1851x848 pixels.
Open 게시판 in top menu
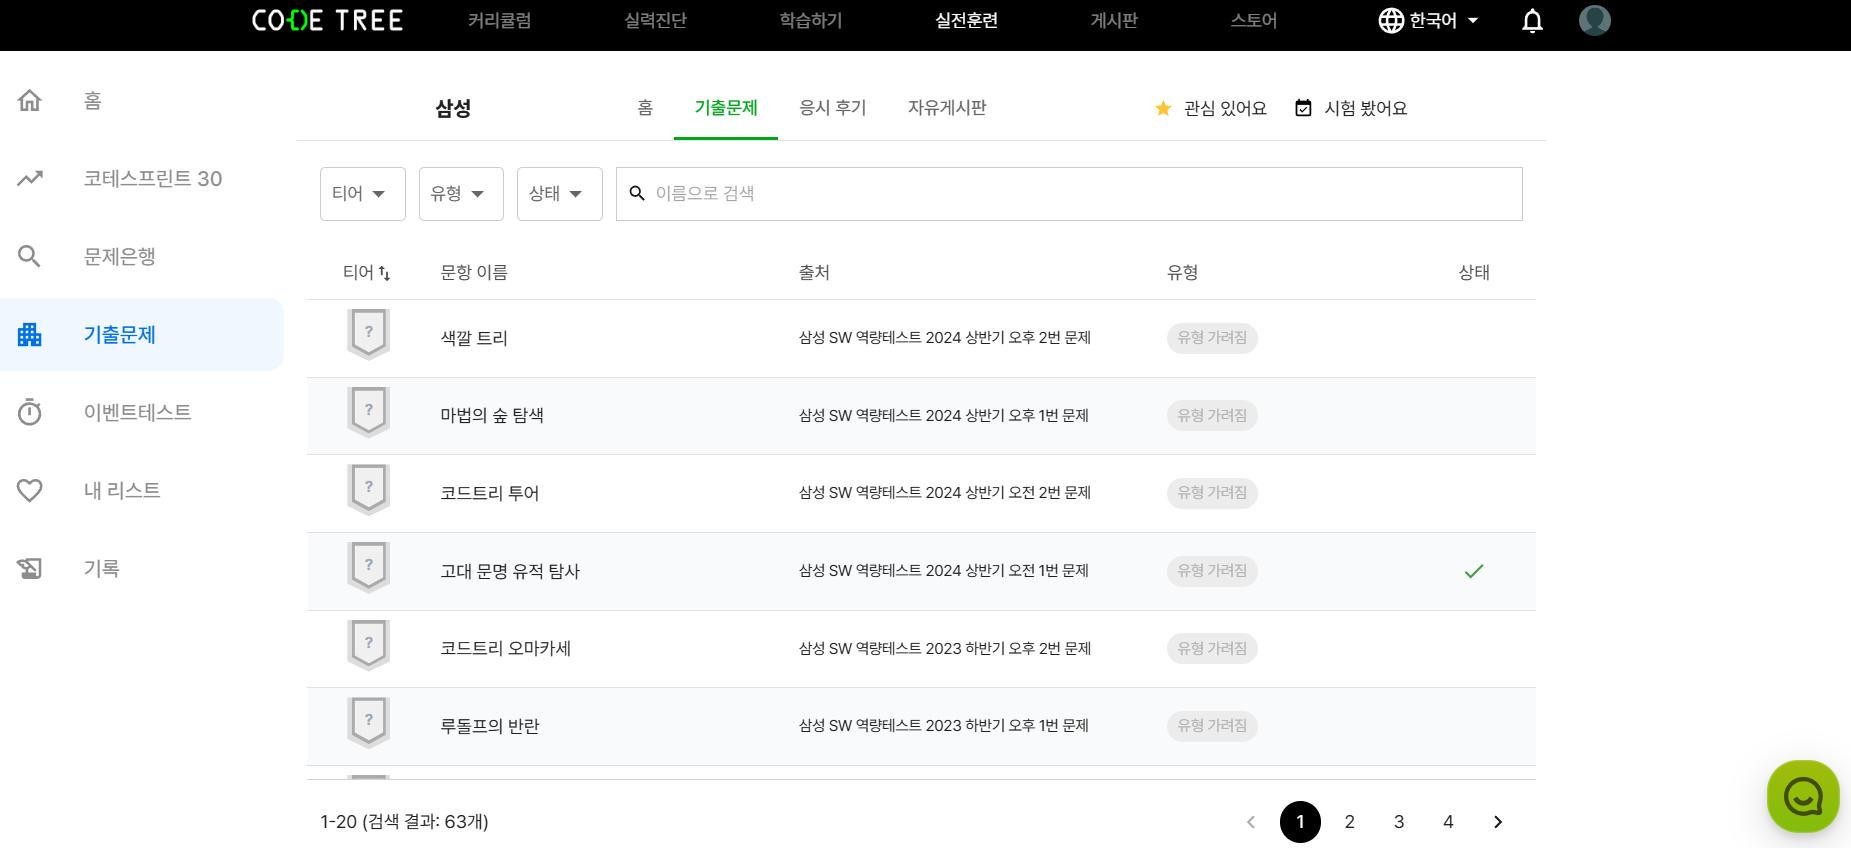coord(1114,20)
